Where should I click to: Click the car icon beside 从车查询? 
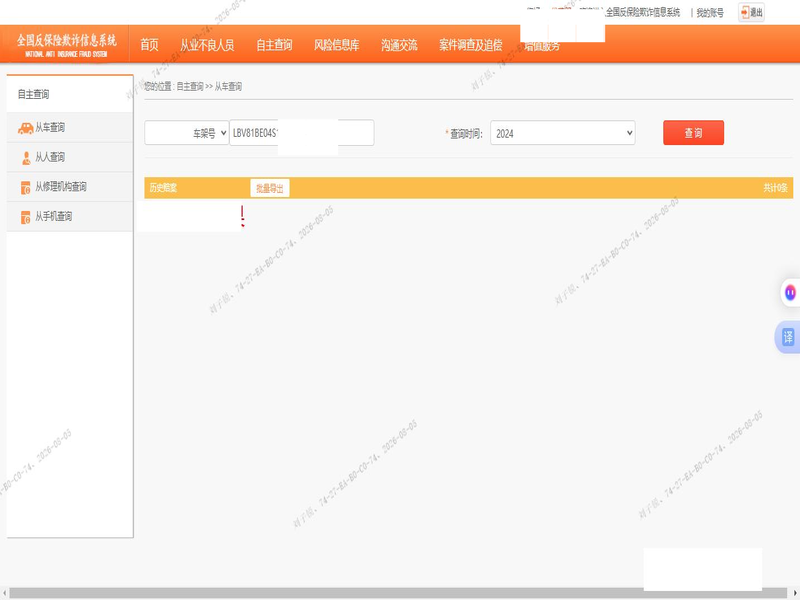pyautogui.click(x=26, y=128)
